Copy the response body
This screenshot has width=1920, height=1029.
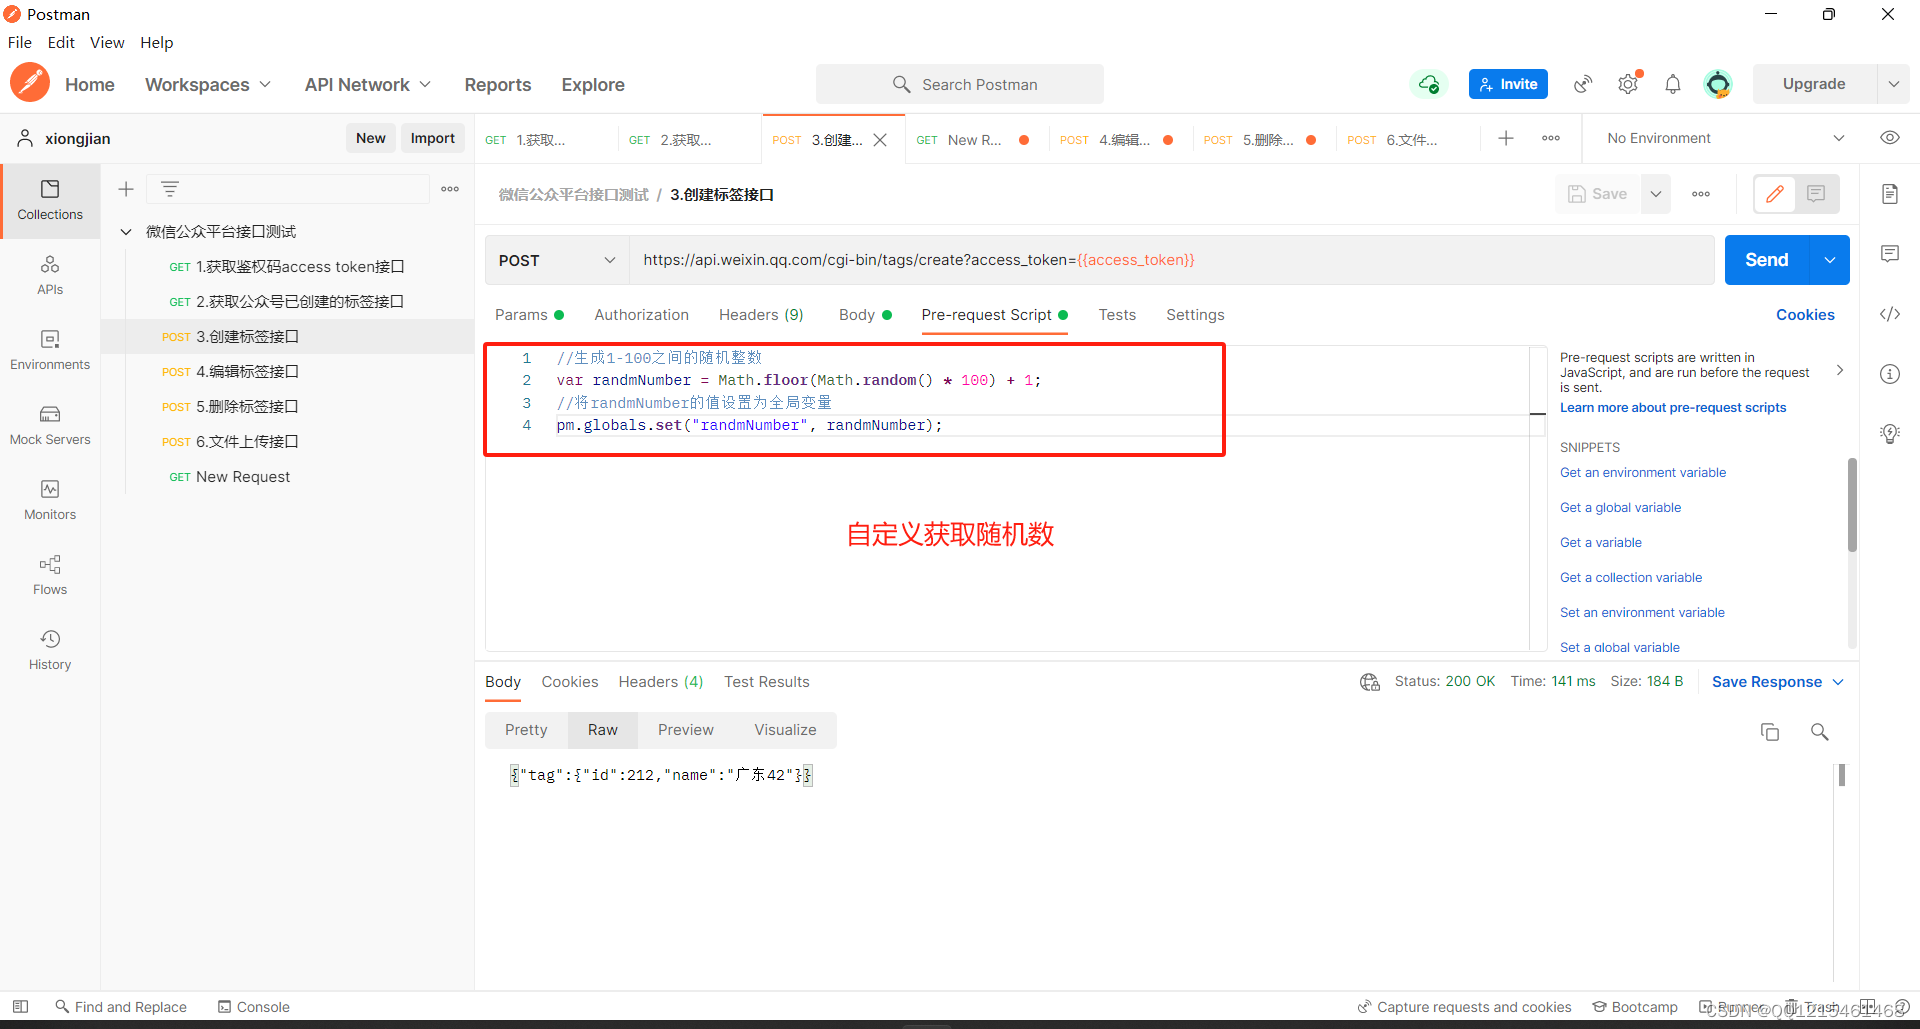pyautogui.click(x=1770, y=732)
